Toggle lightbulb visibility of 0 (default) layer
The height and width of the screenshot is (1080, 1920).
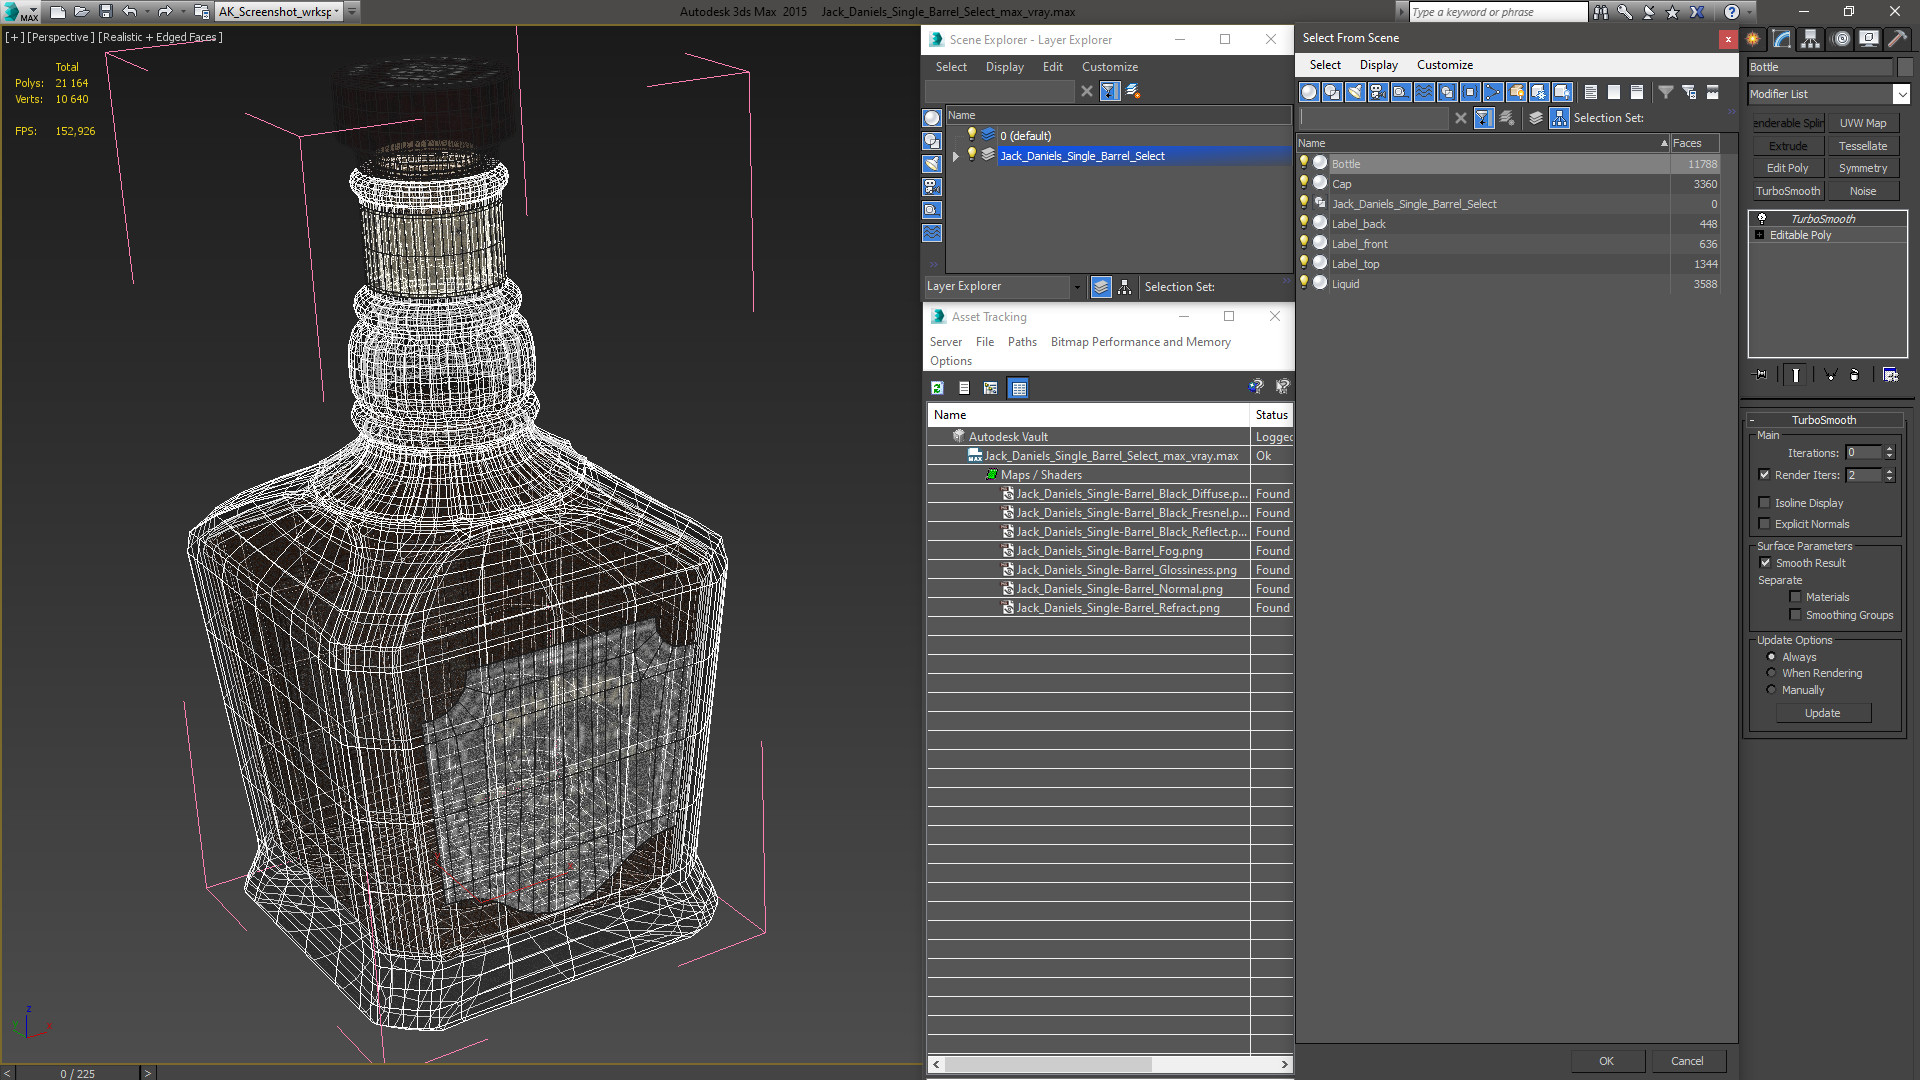(971, 135)
